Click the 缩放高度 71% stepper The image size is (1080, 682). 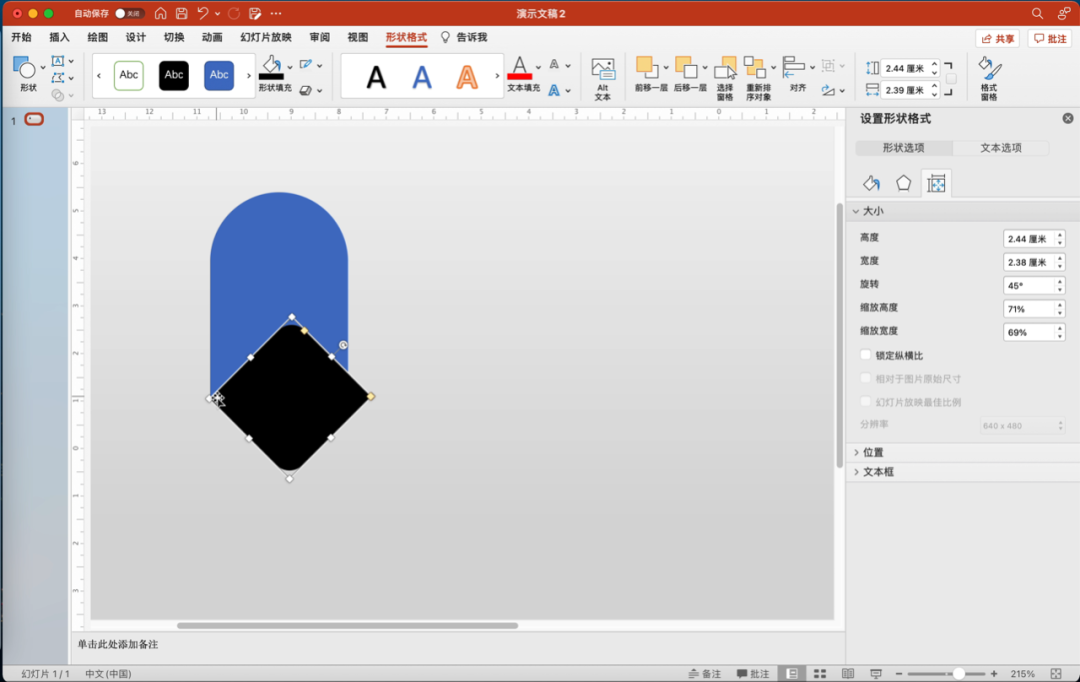point(1060,309)
